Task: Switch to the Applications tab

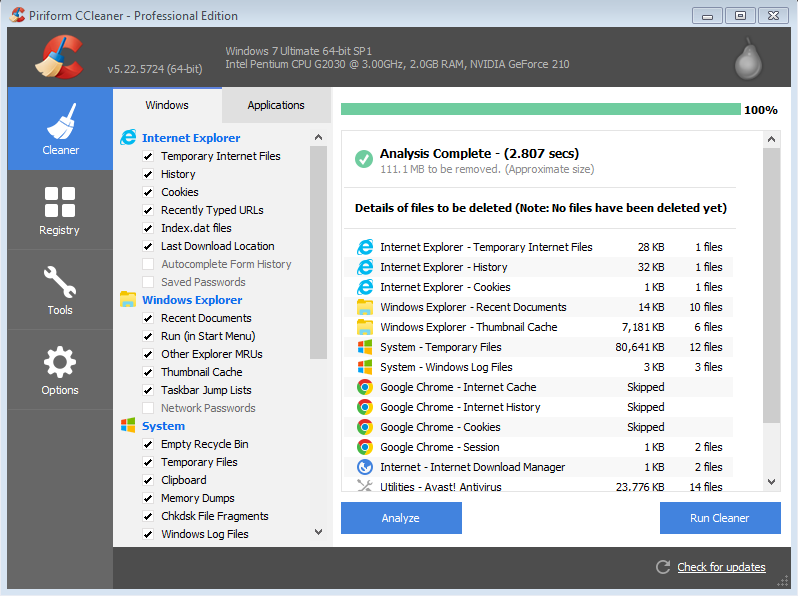Action: click(x=276, y=105)
